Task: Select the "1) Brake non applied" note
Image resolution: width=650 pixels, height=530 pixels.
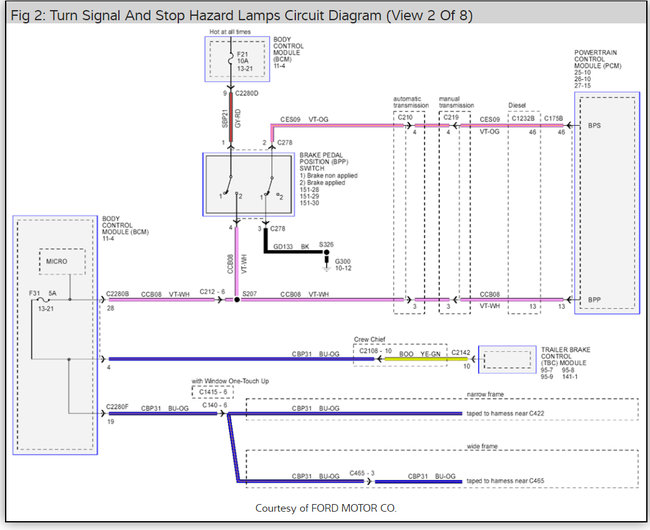Action: tap(328, 175)
